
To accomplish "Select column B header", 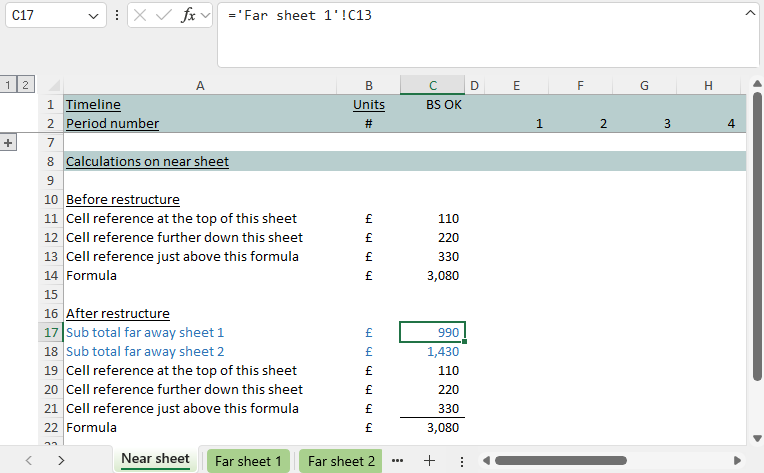I will click(368, 86).
